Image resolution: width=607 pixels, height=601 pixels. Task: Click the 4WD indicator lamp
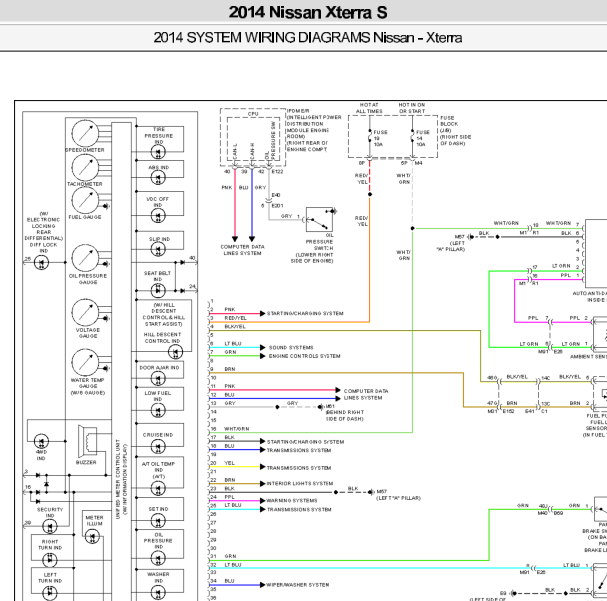pyautogui.click(x=41, y=441)
